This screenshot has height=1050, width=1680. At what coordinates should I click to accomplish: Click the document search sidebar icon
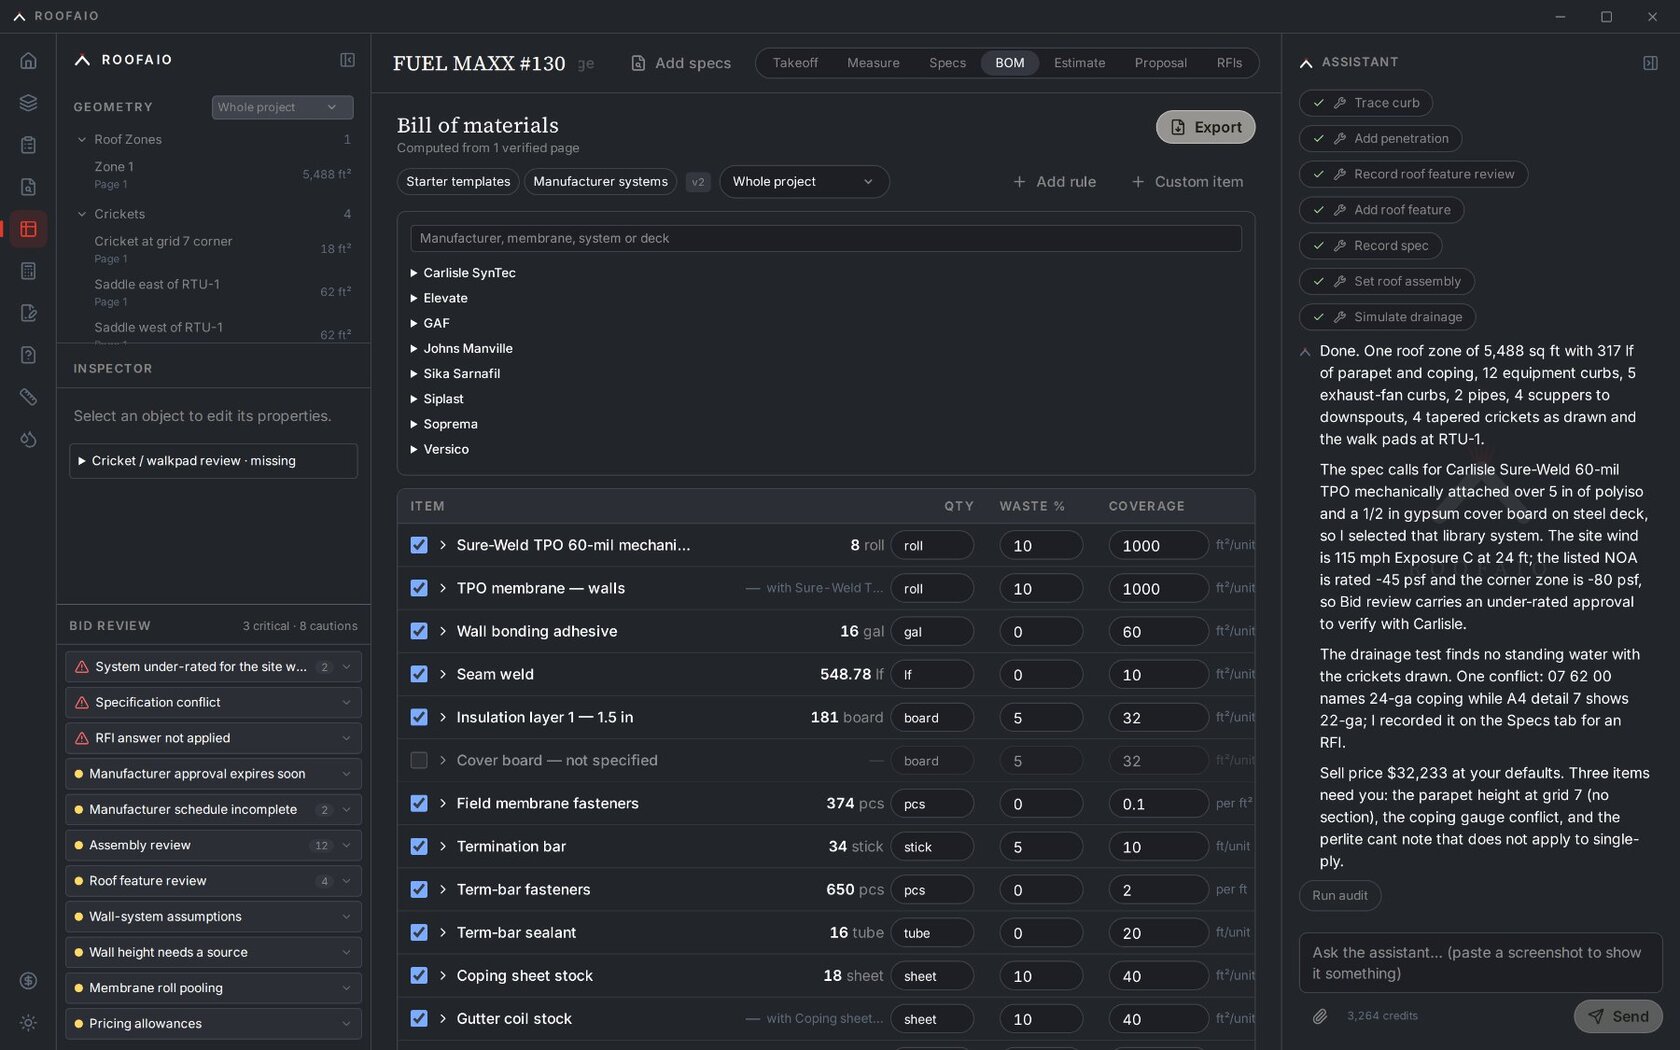(x=28, y=187)
